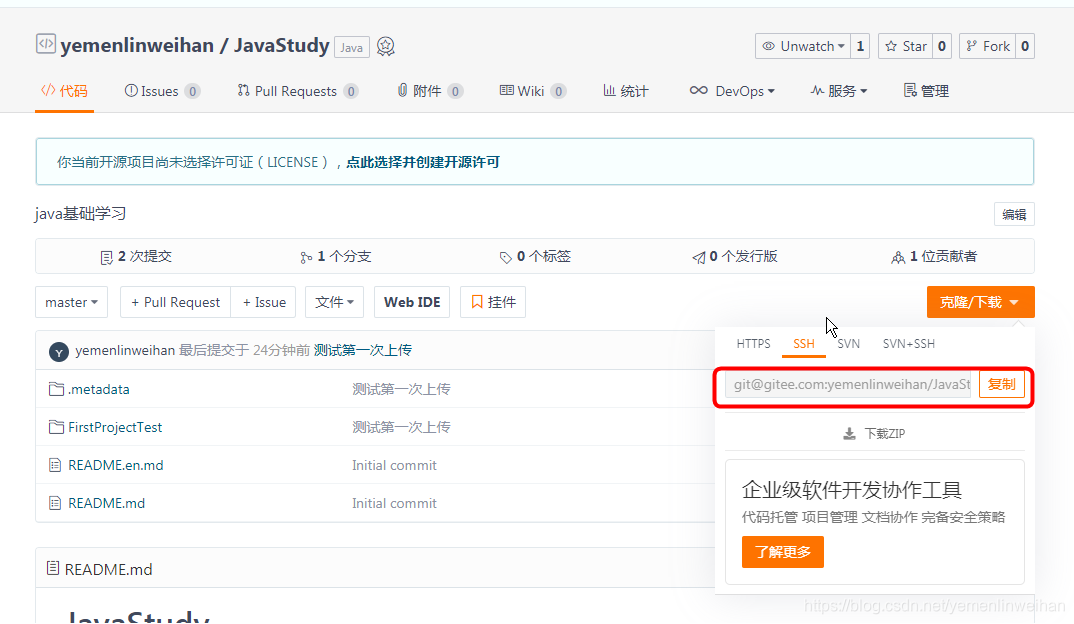
Task: Click 点此选择并创建开源许可 link
Action: click(x=423, y=162)
